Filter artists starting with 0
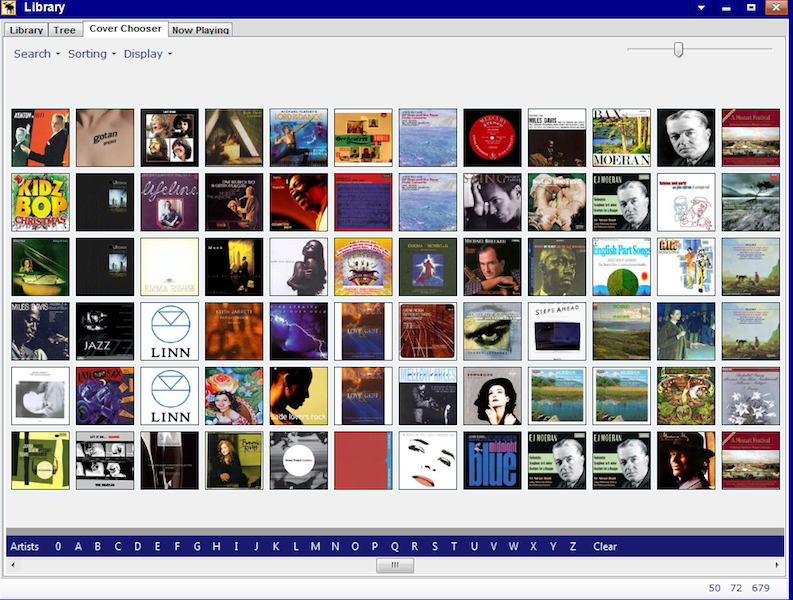Image resolution: width=793 pixels, height=600 pixels. coord(58,546)
